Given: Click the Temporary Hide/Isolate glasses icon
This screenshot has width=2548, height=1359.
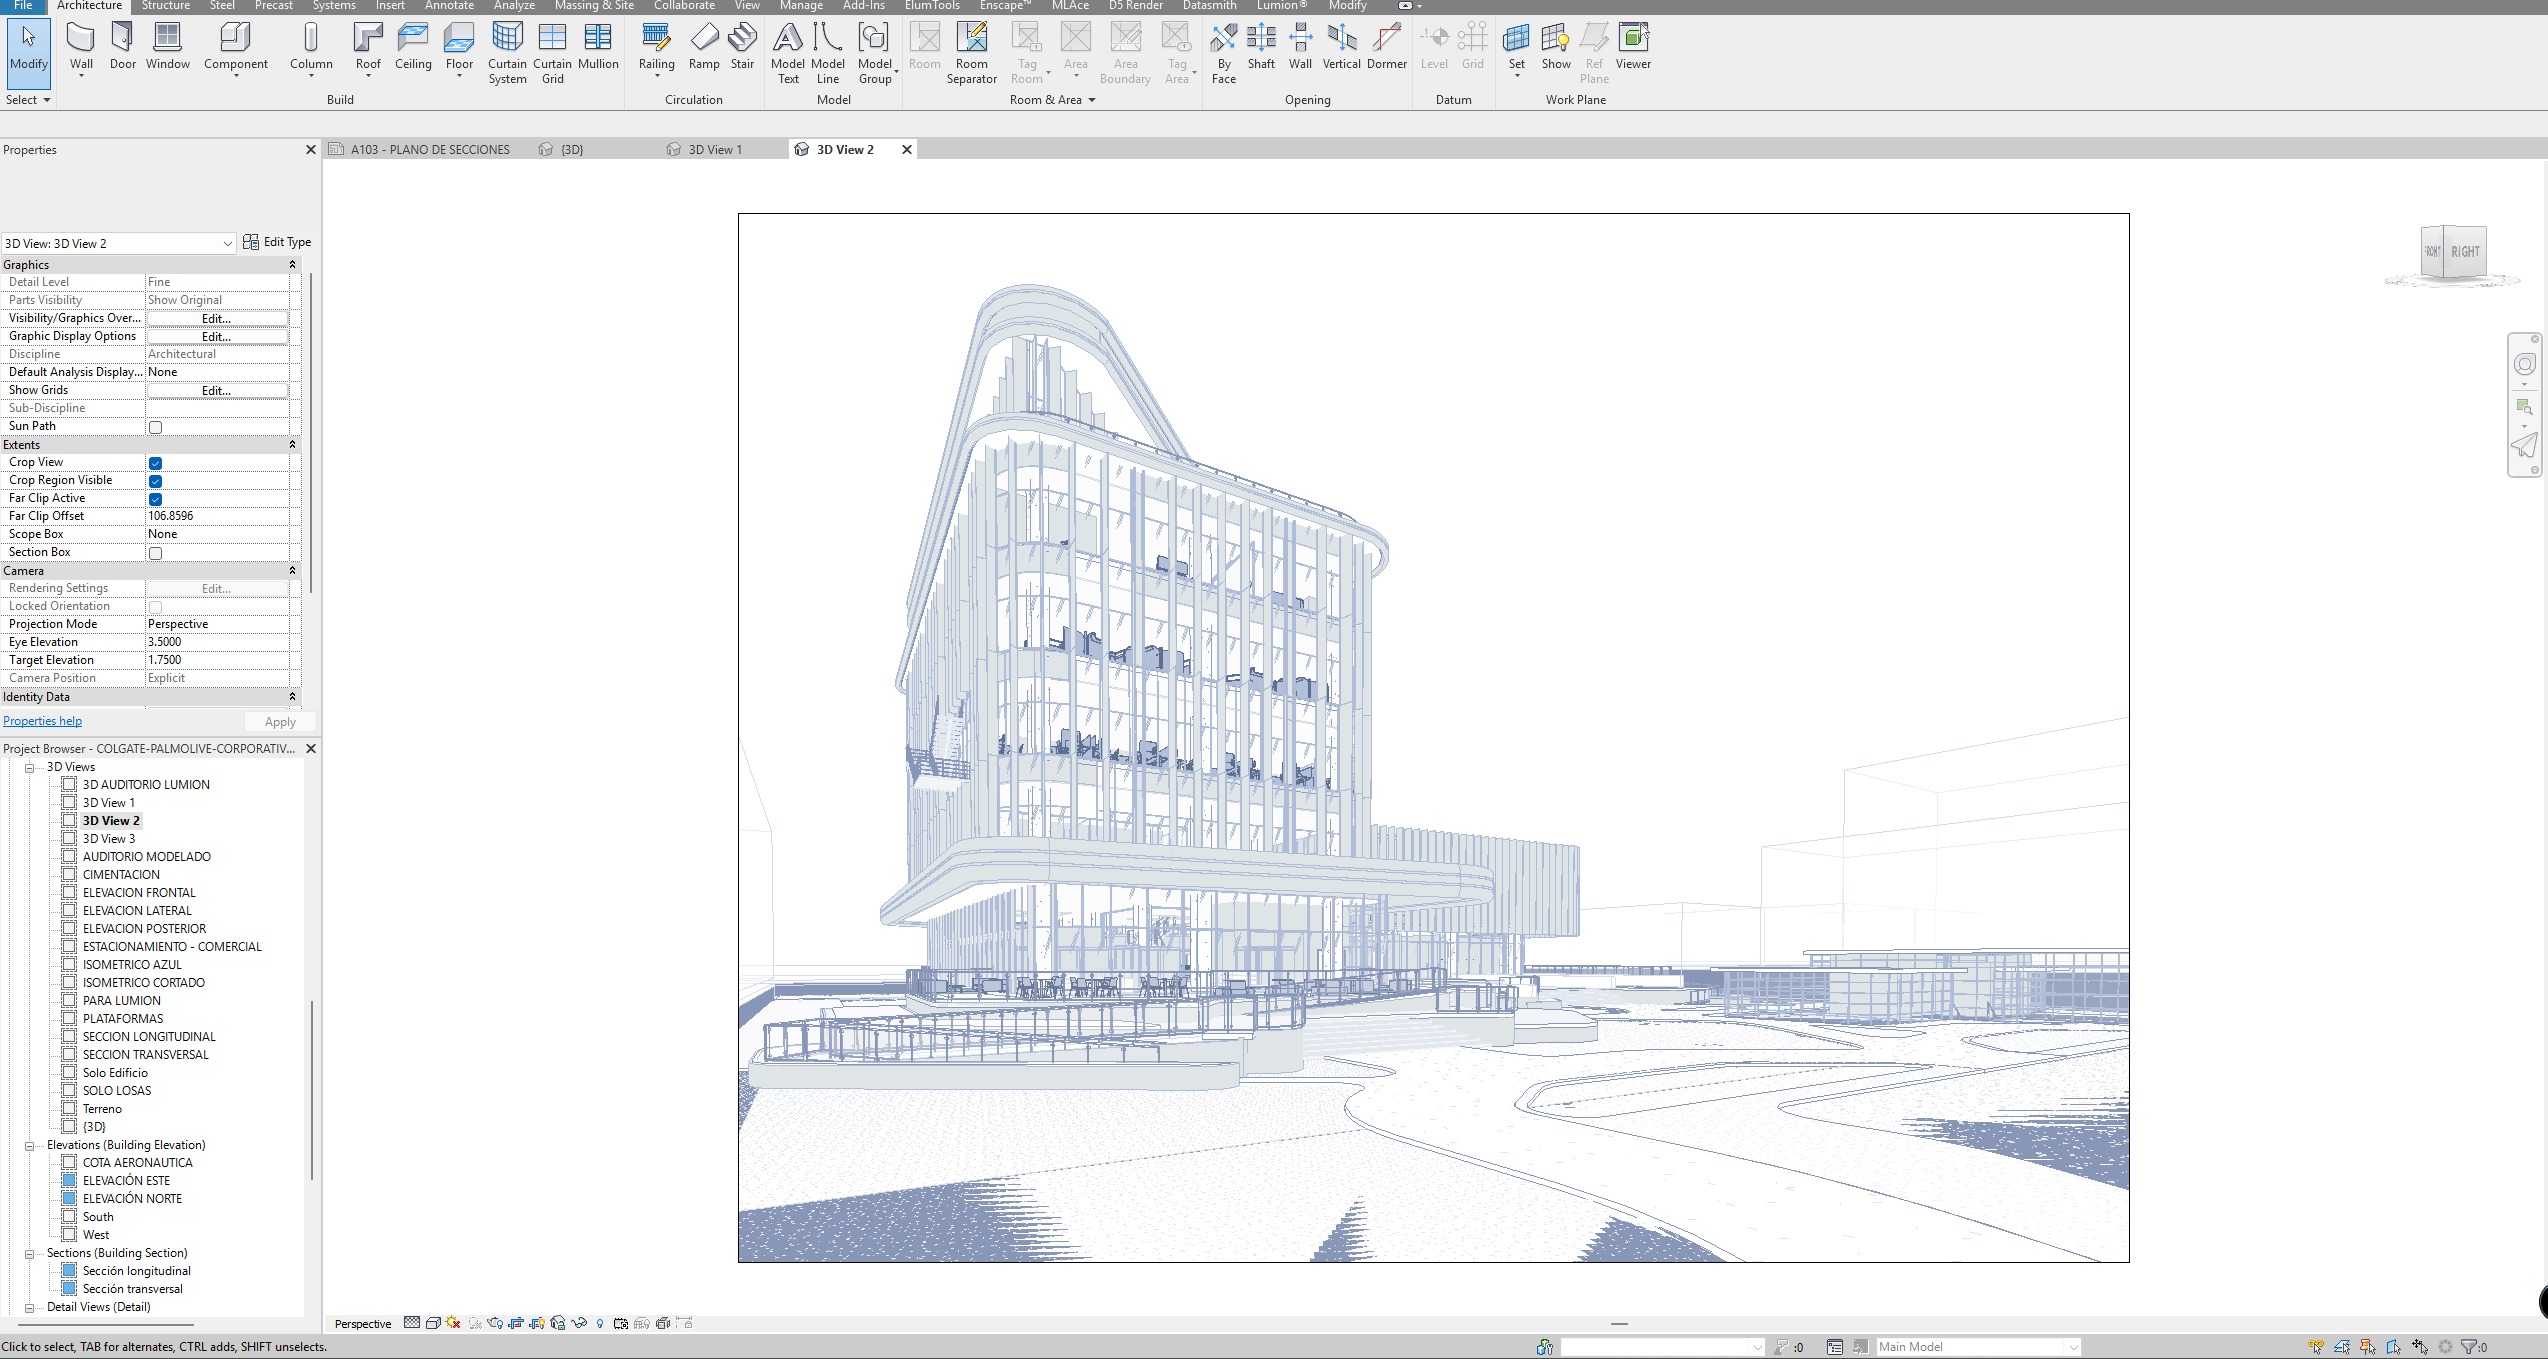Looking at the screenshot, I should [579, 1323].
